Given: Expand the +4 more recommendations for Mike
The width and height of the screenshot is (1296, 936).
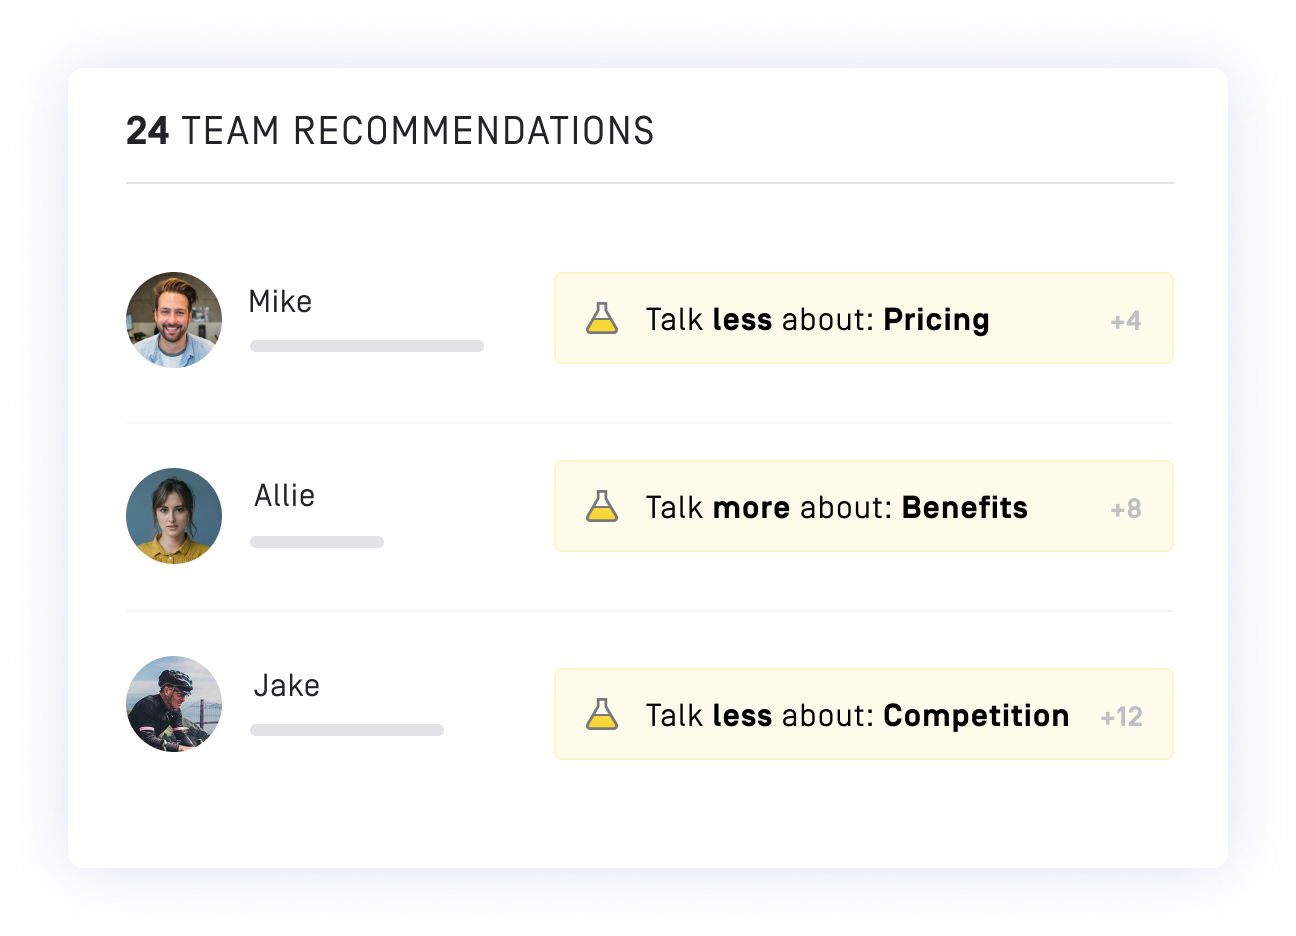Looking at the screenshot, I should 1125,321.
